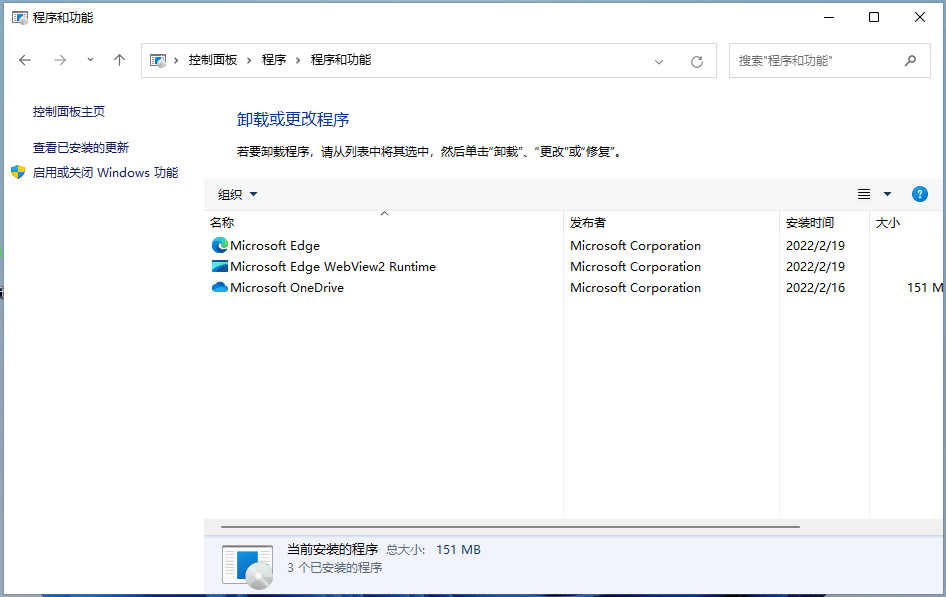Expand more view options arrow
The width and height of the screenshot is (946, 597).
[x=887, y=194]
